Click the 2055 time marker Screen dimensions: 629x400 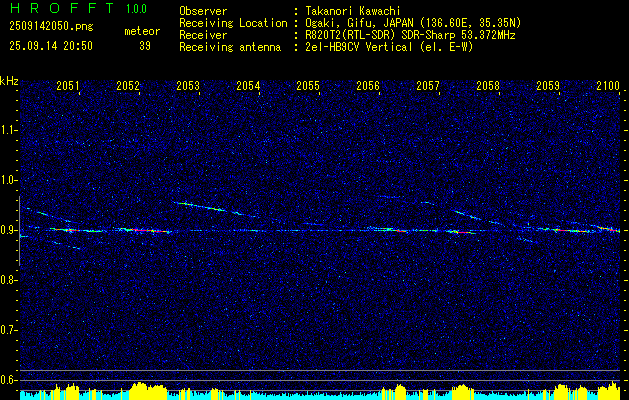point(308,85)
